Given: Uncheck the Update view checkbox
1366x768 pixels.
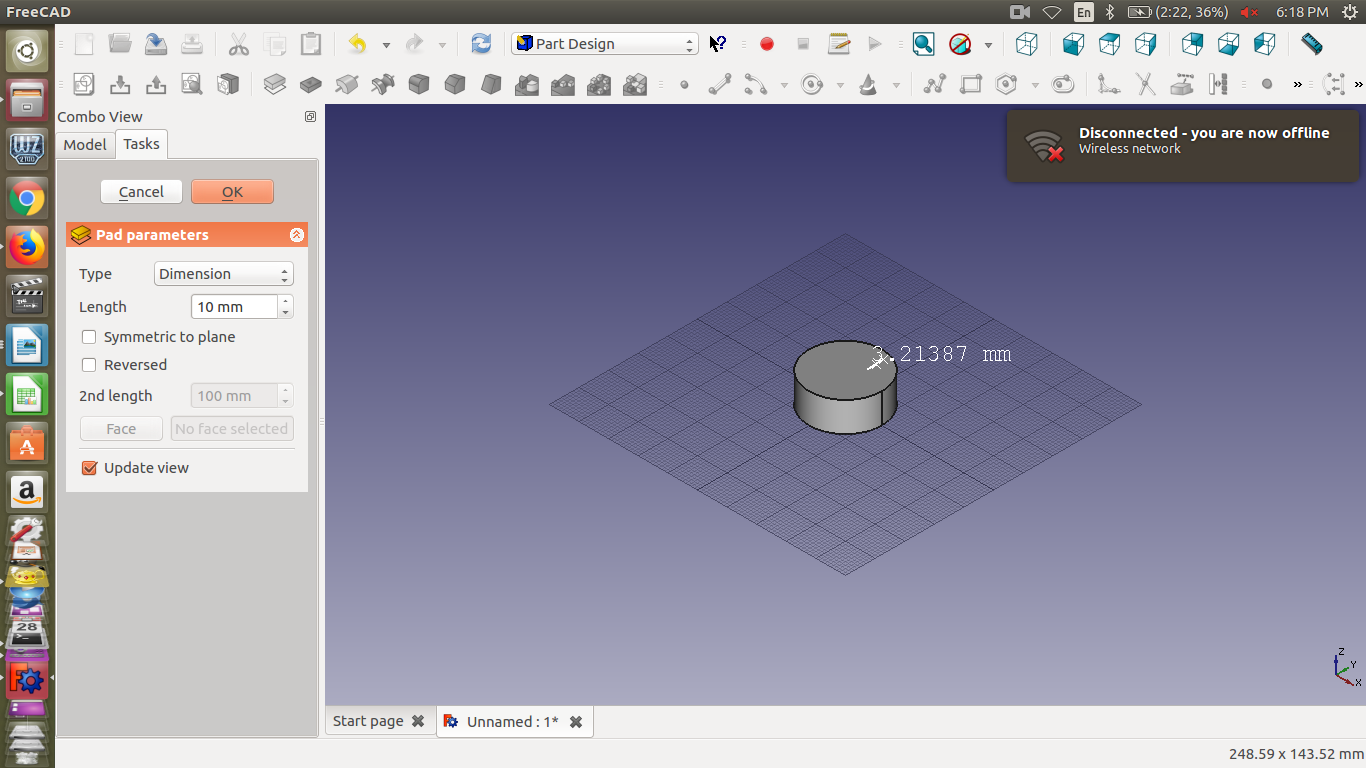Looking at the screenshot, I should coord(89,468).
